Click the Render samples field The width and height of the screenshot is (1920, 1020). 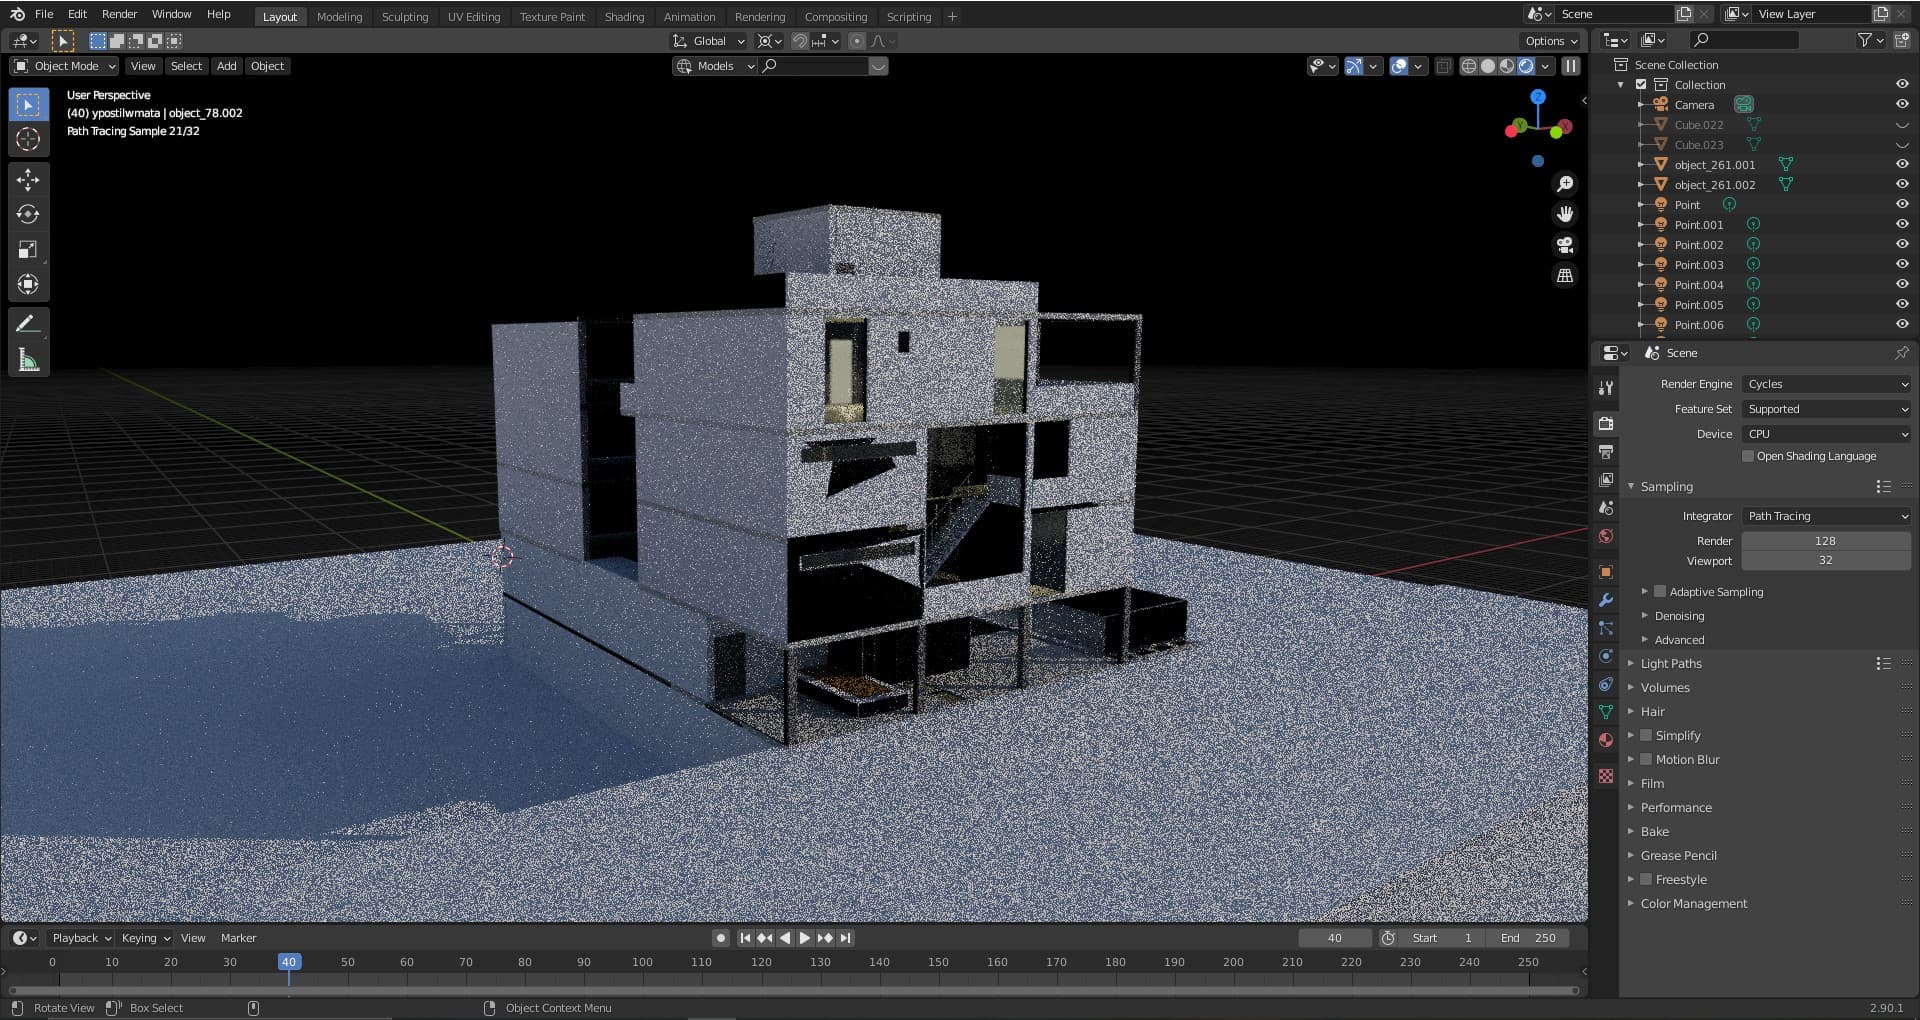pos(1826,540)
